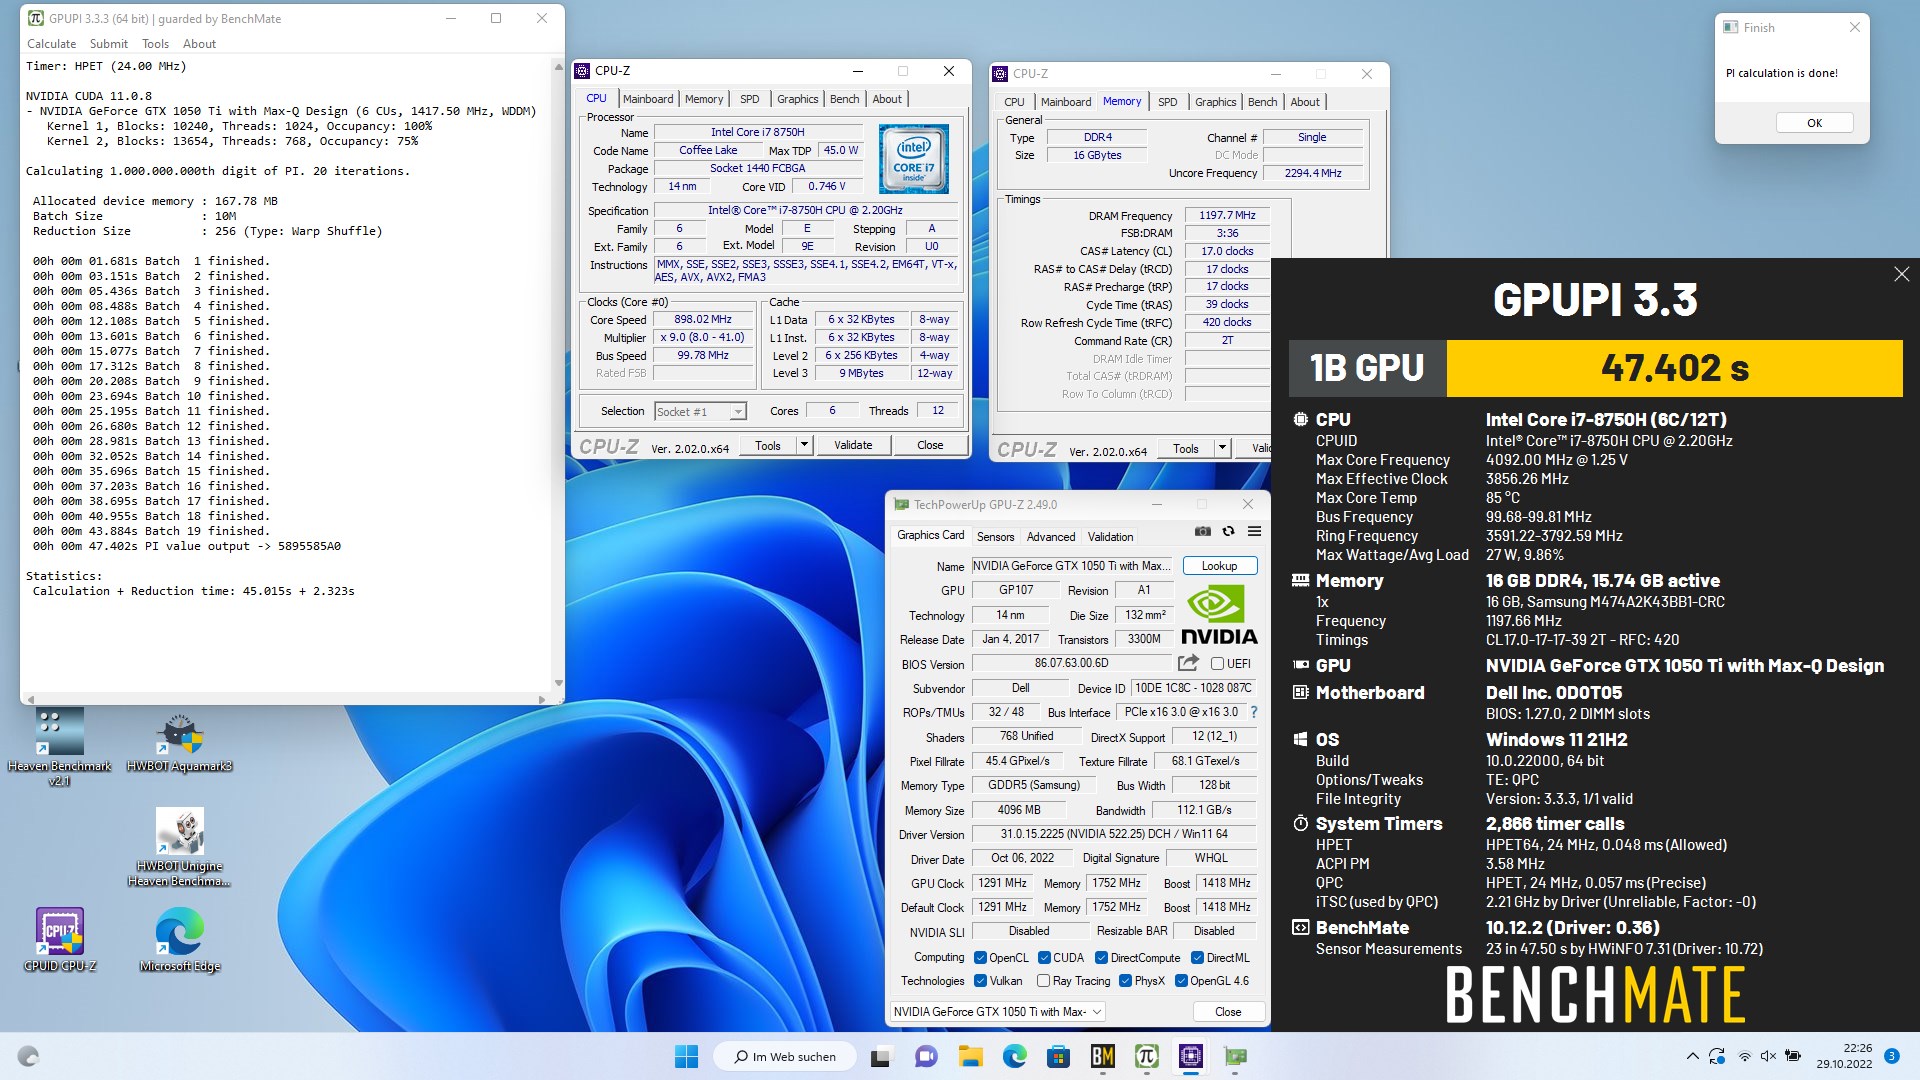
Task: Switch to CPU-Z in the taskbar
Action: click(x=1190, y=1056)
